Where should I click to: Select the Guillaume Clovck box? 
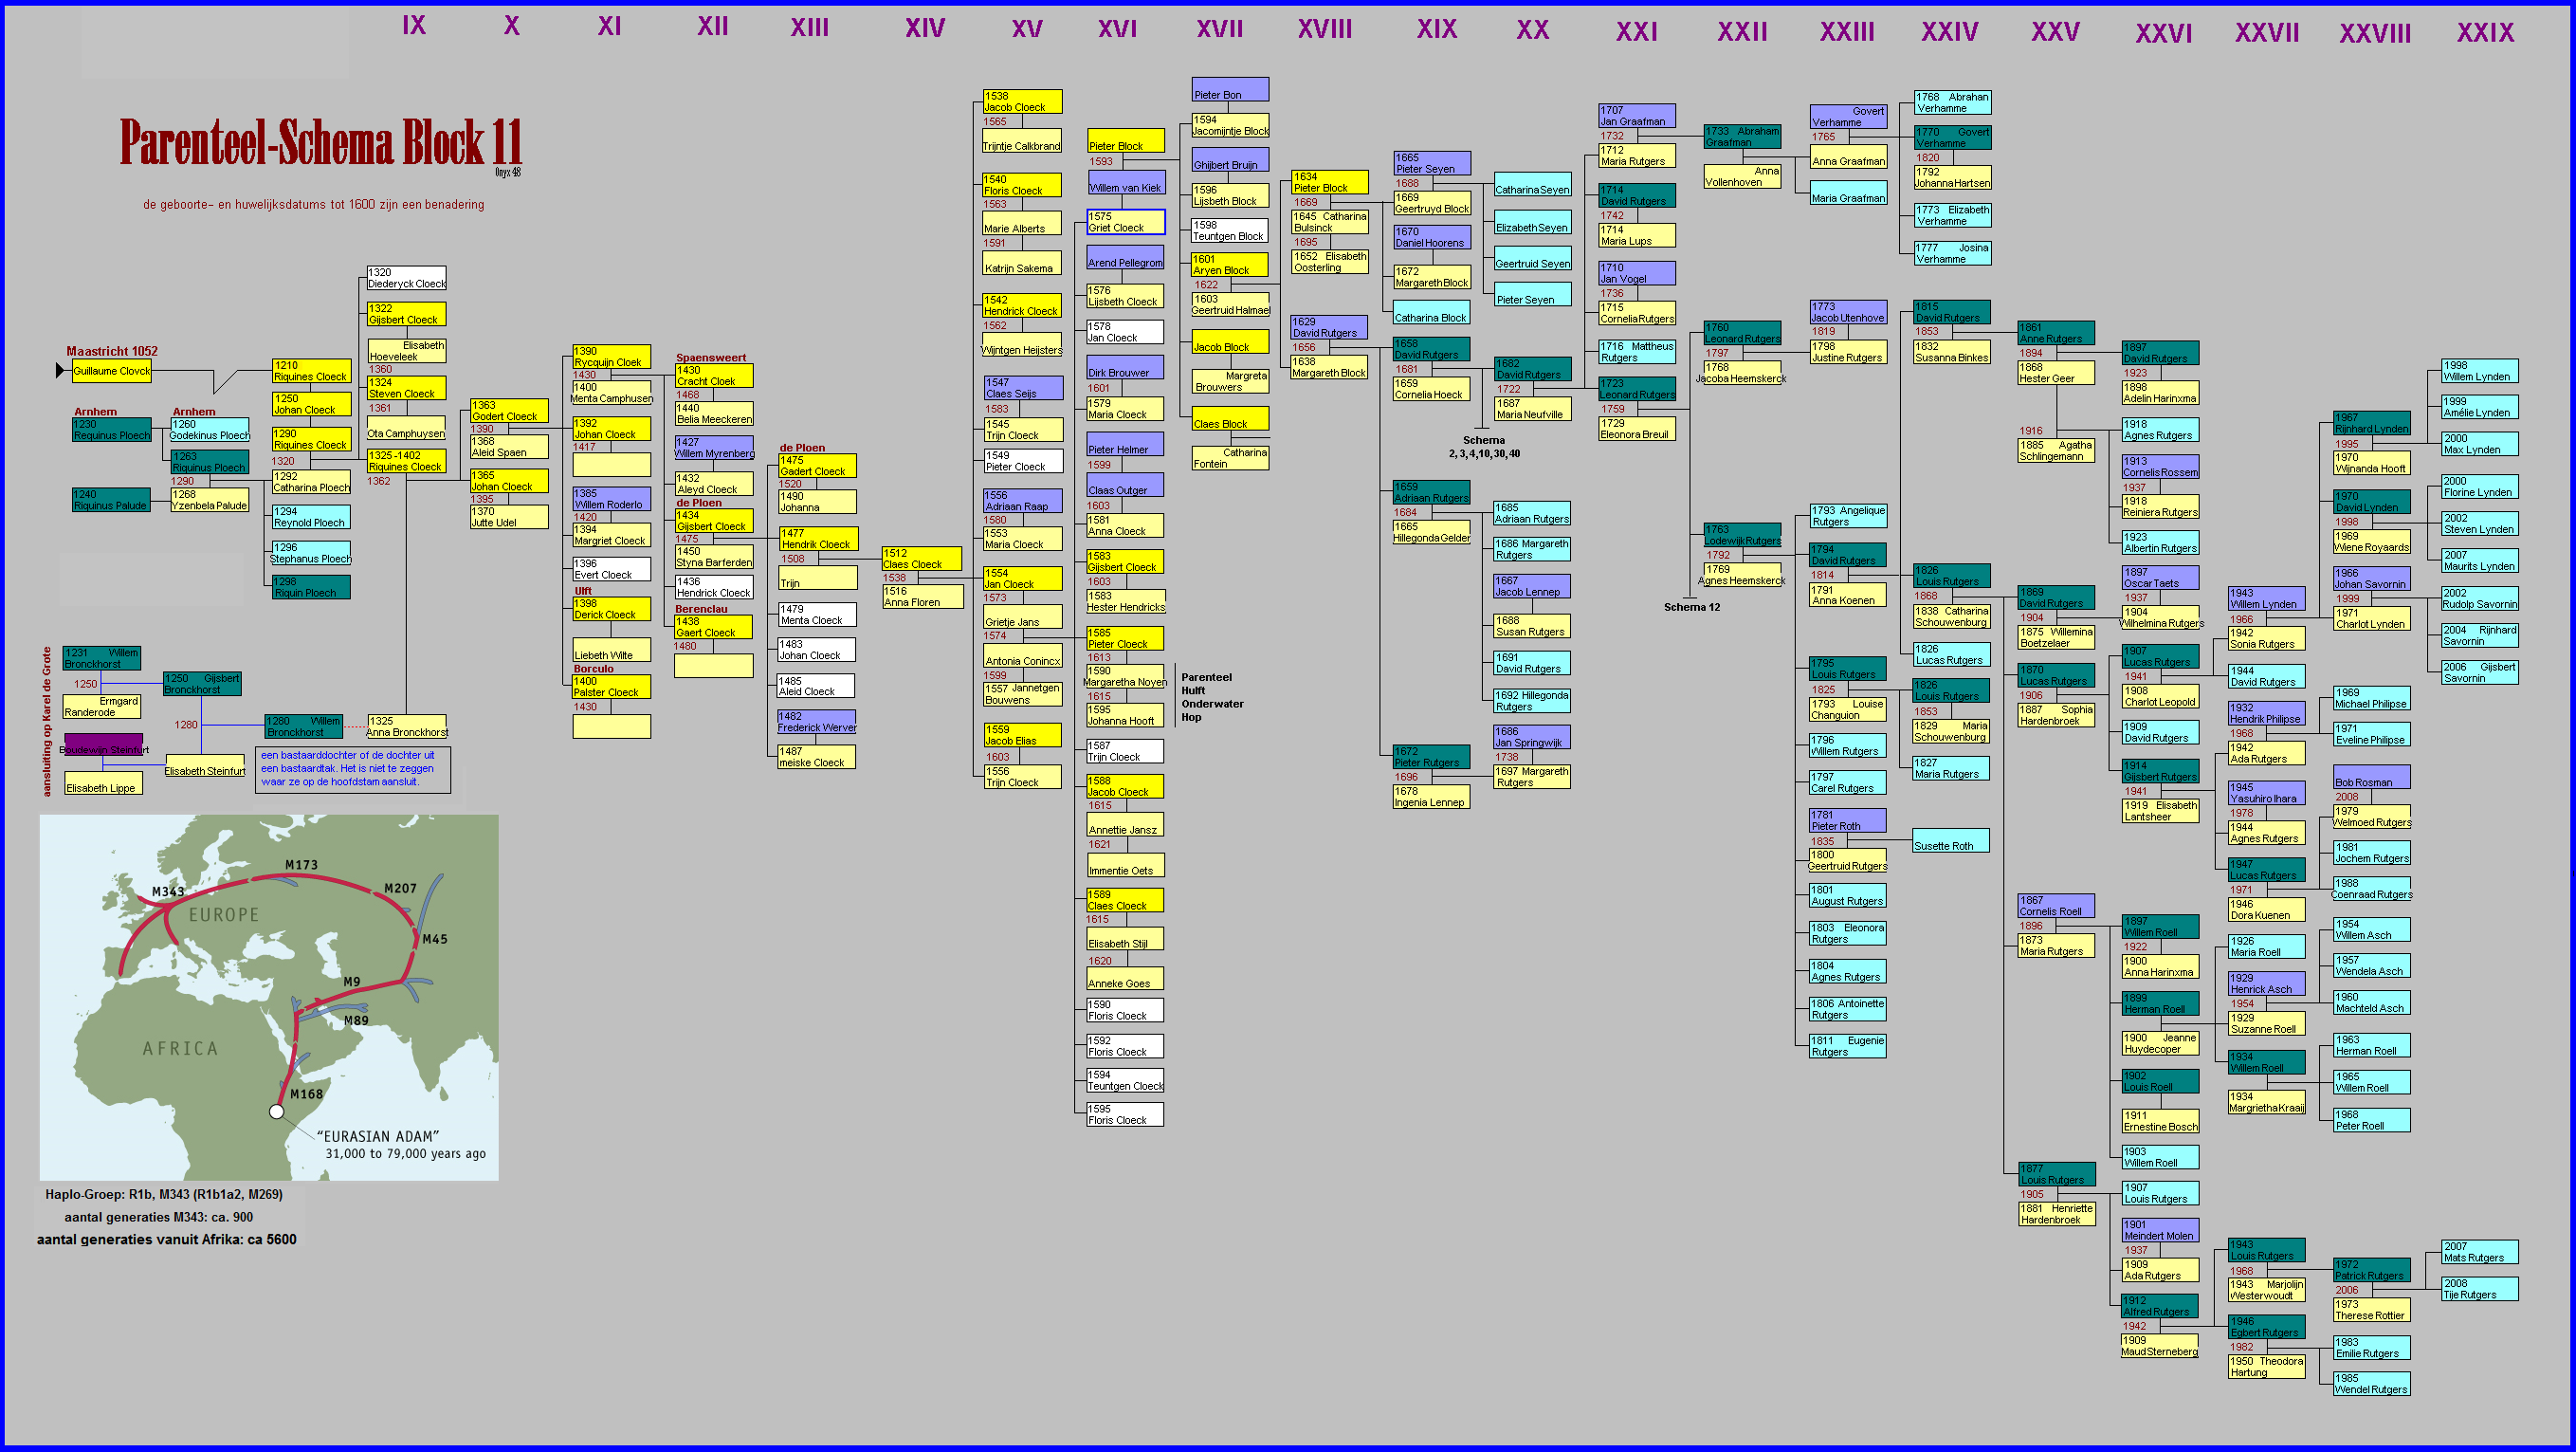tap(111, 371)
